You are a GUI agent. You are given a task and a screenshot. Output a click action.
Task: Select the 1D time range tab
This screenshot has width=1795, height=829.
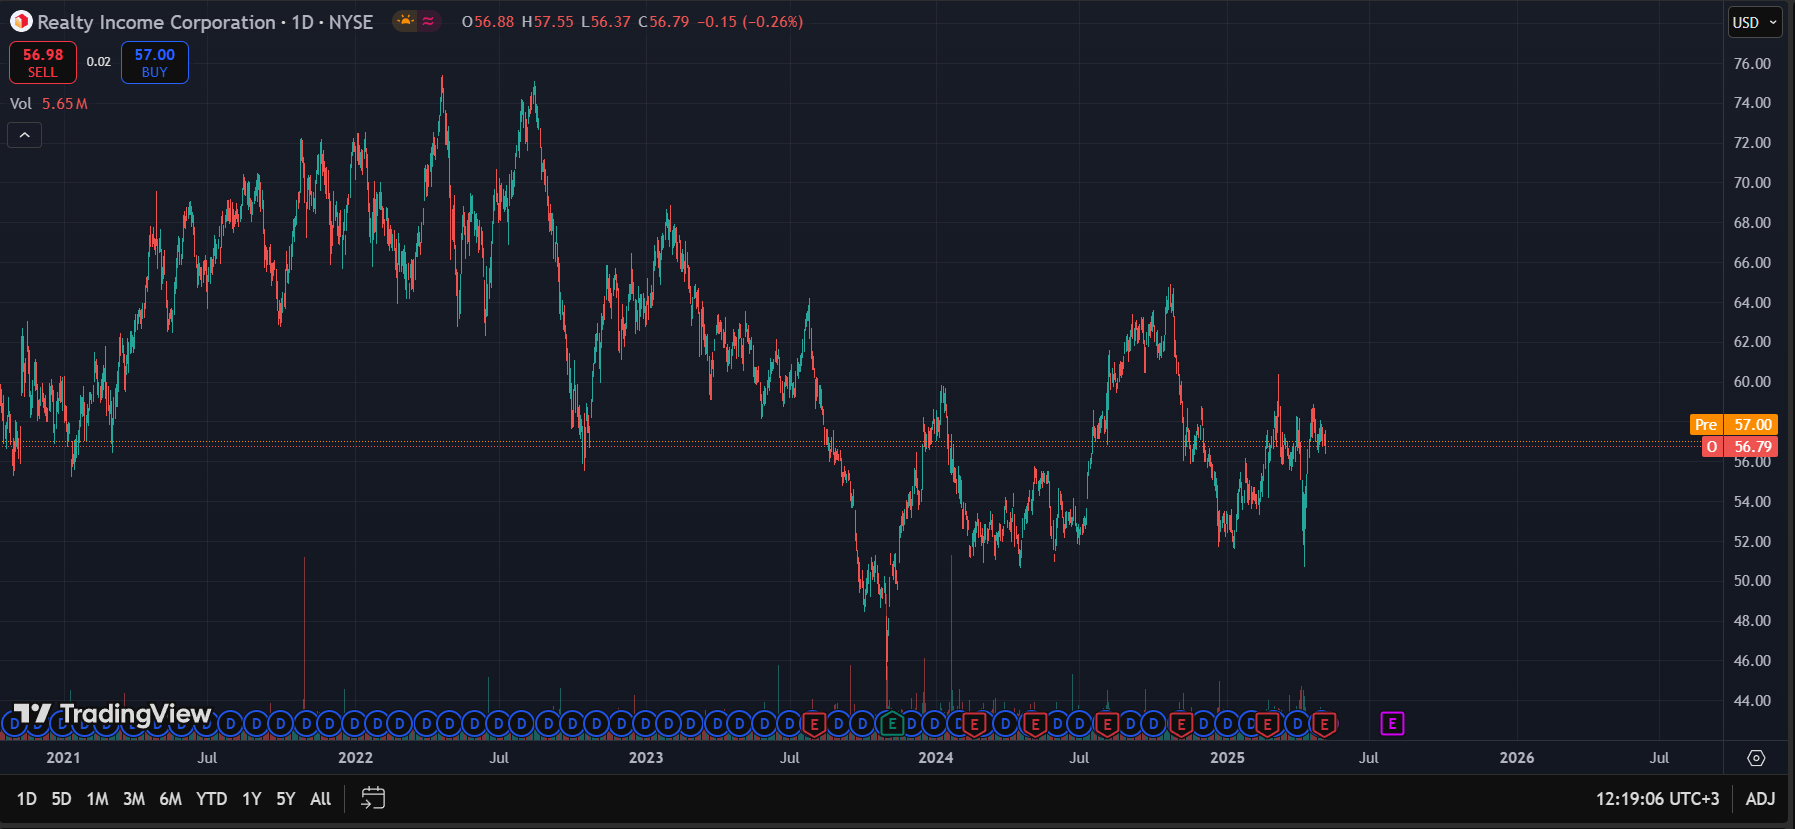tap(27, 799)
